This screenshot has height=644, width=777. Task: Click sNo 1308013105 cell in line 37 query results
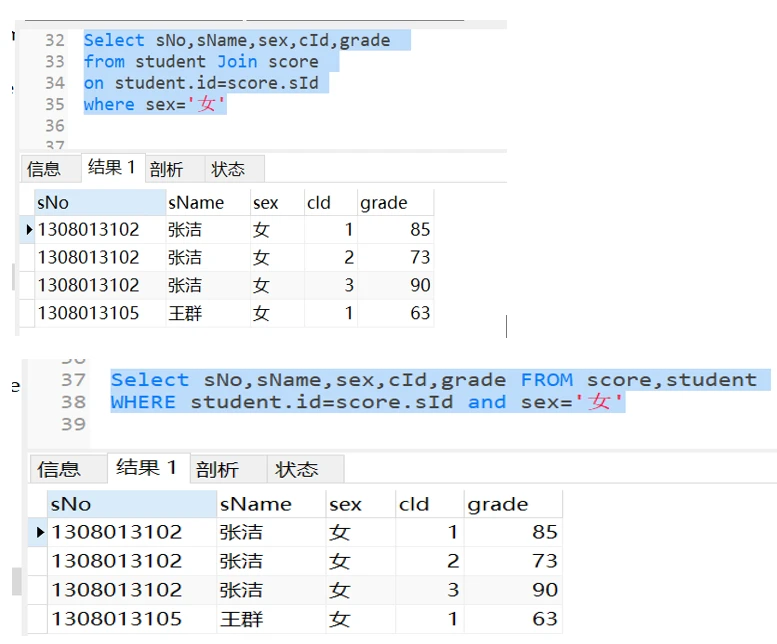pos(116,619)
